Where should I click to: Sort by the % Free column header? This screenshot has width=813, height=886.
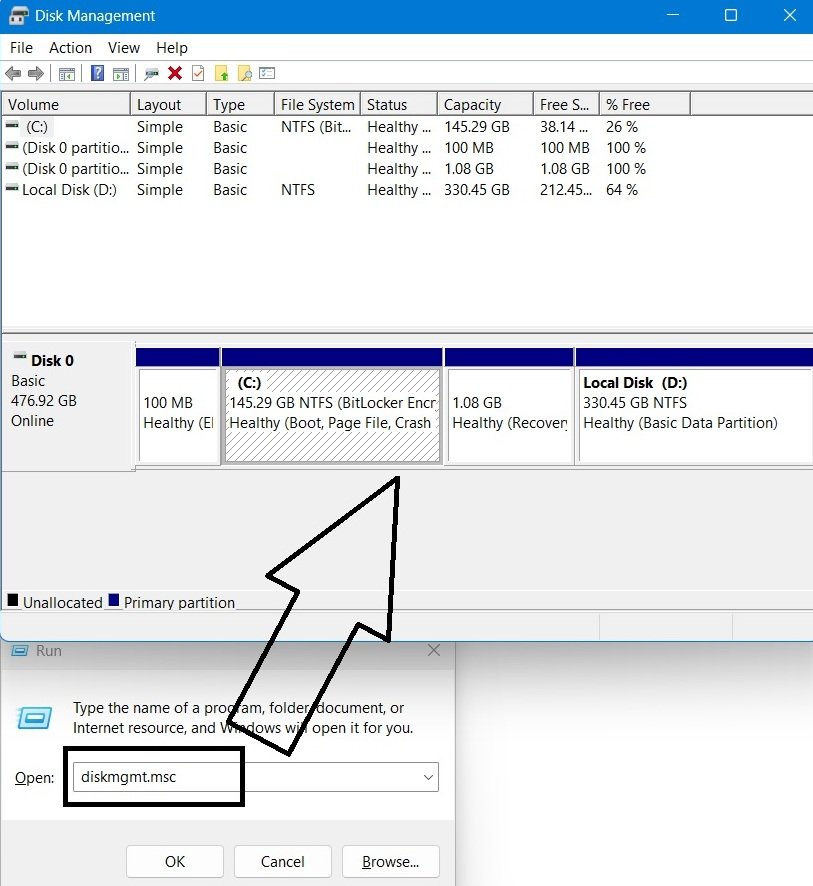(645, 105)
